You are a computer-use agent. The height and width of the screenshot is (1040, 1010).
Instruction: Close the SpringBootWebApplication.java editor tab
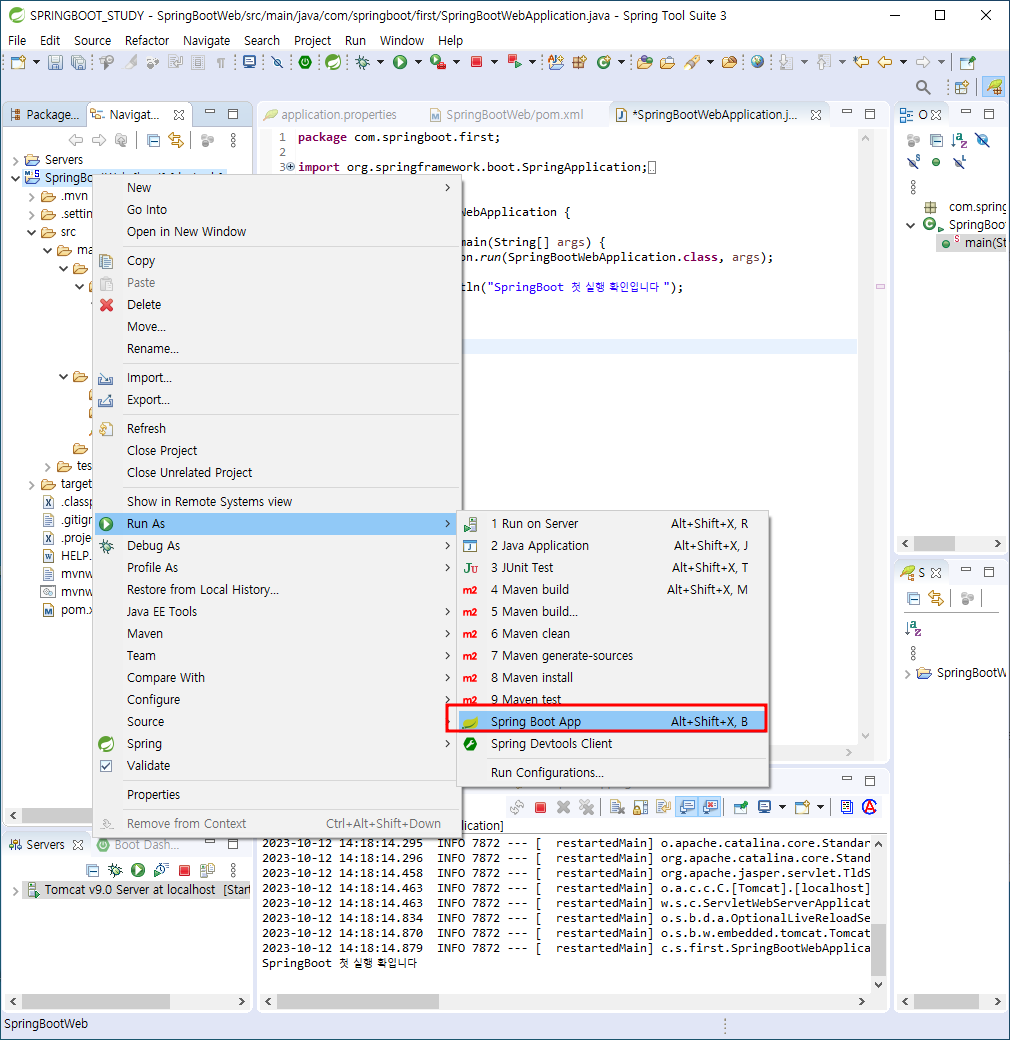pyautogui.click(x=816, y=115)
